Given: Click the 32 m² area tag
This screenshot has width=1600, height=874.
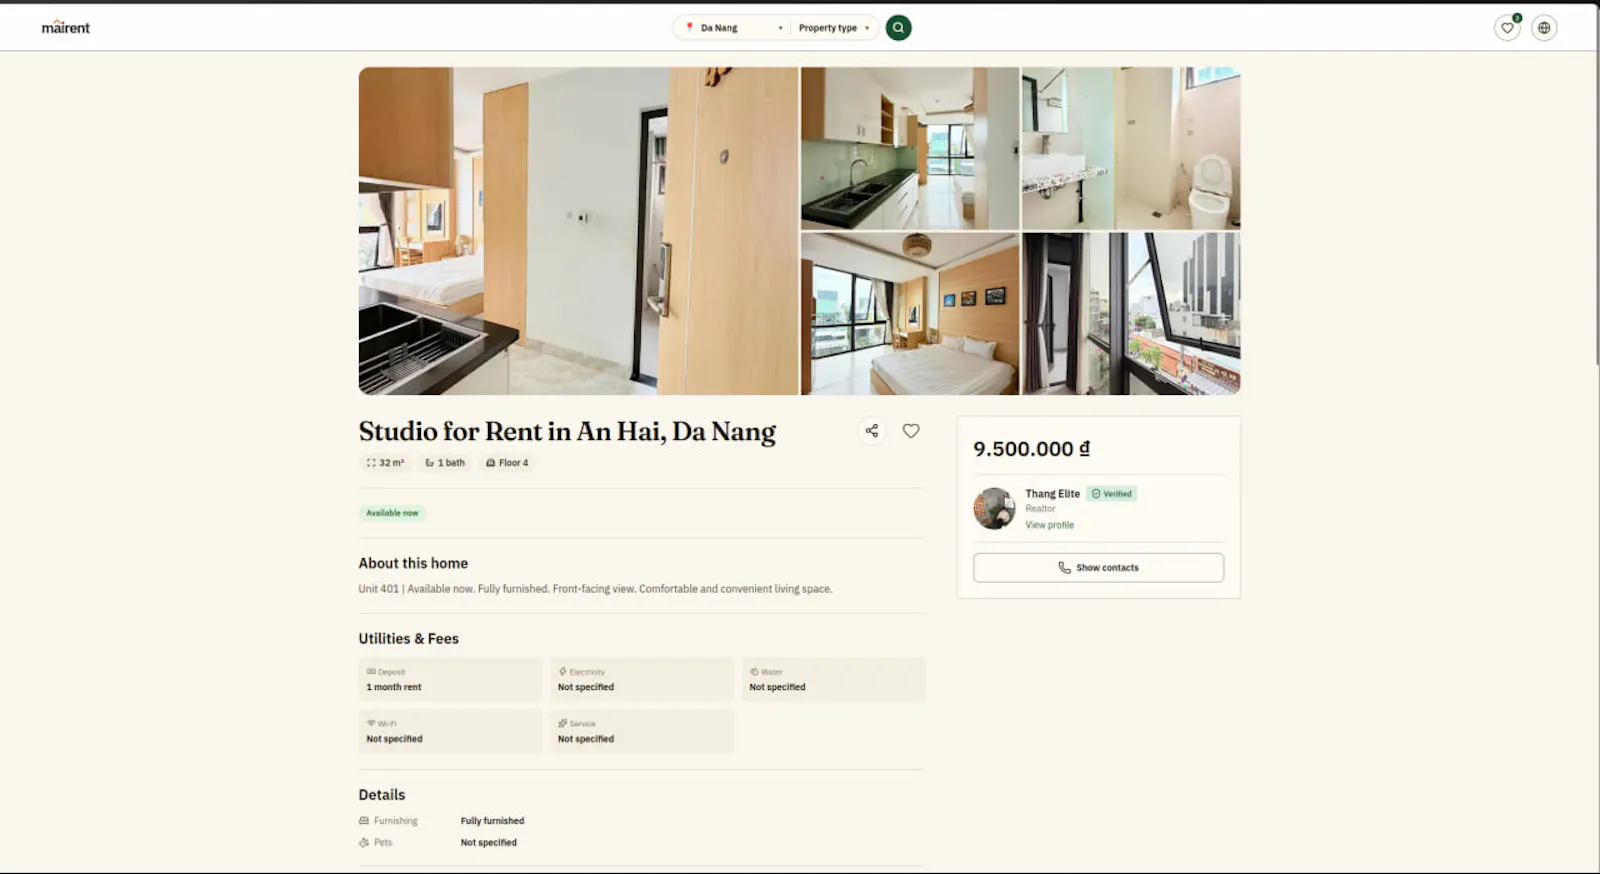Looking at the screenshot, I should [x=385, y=463].
